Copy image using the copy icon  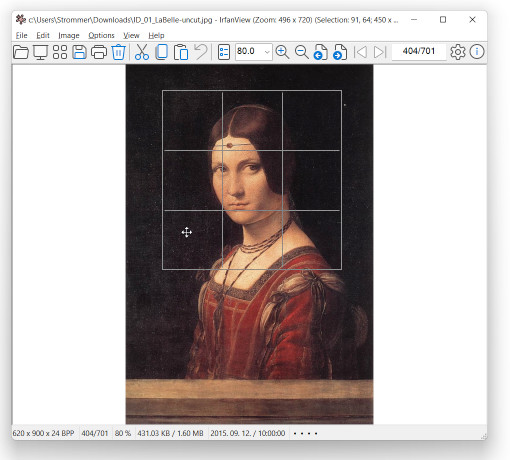pos(162,52)
